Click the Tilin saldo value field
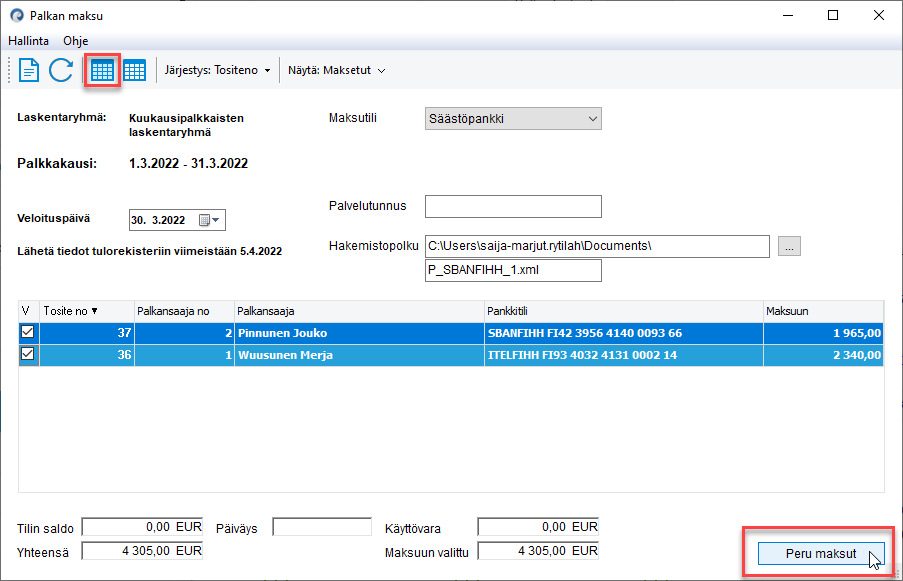 click(x=142, y=527)
